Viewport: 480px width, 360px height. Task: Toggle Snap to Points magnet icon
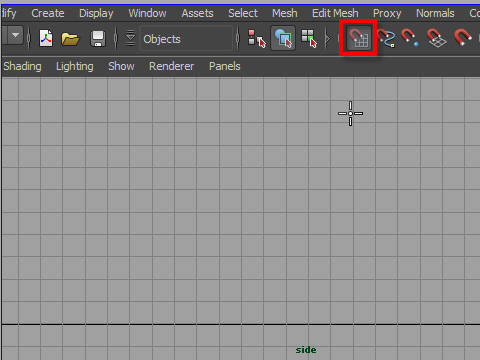coord(410,38)
